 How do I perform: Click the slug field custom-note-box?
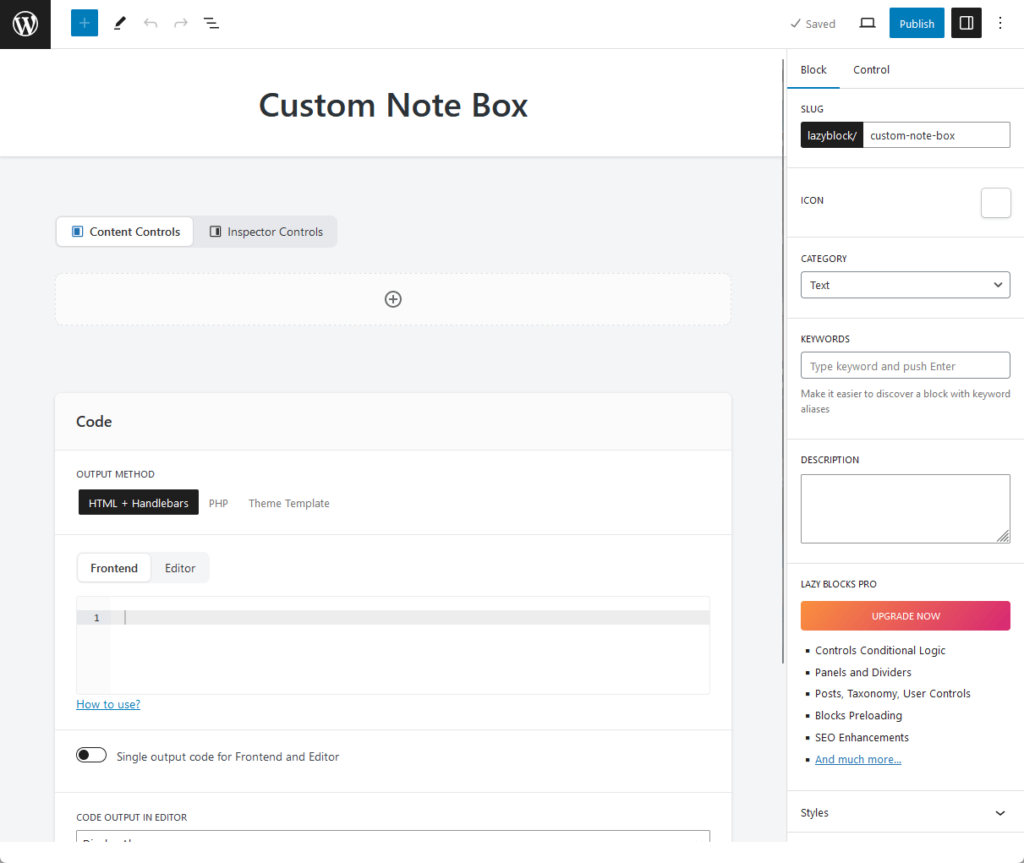[x=936, y=135]
